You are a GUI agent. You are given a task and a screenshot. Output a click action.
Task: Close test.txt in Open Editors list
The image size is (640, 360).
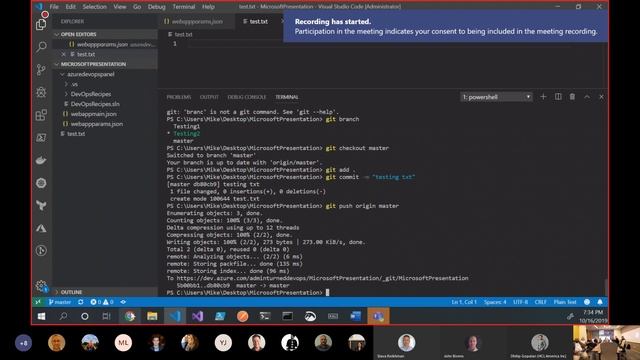[x=64, y=54]
